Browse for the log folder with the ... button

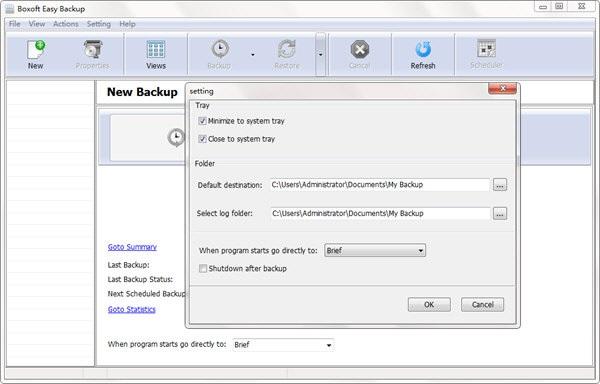click(500, 214)
